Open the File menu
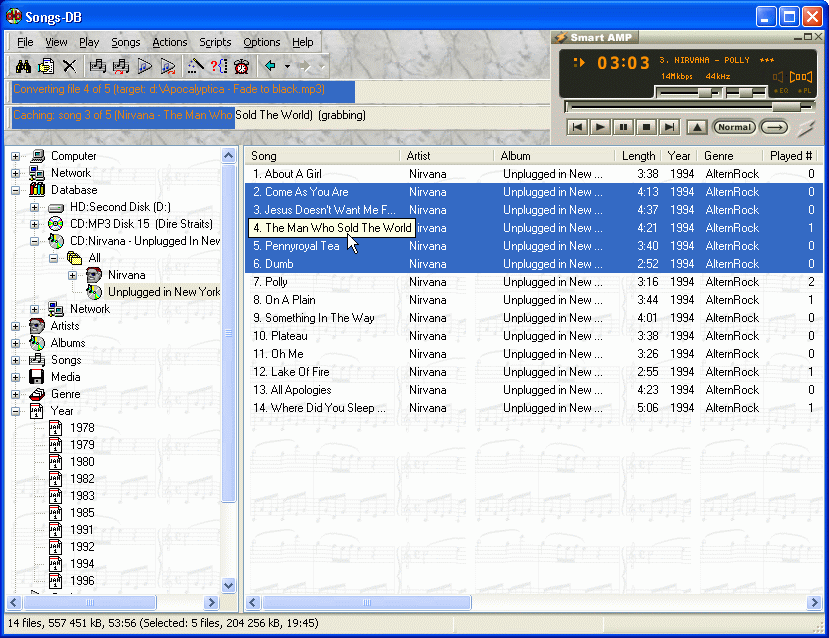Image resolution: width=829 pixels, height=638 pixels. [25, 42]
